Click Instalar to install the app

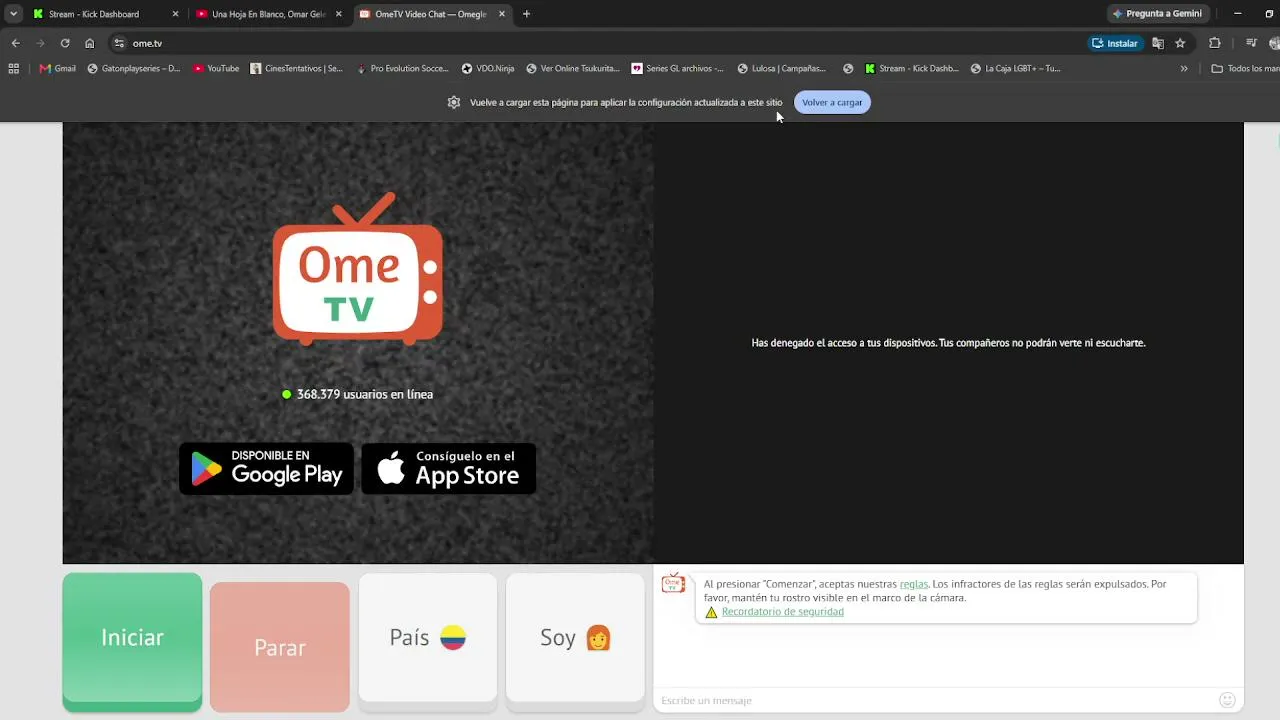[x=1115, y=43]
